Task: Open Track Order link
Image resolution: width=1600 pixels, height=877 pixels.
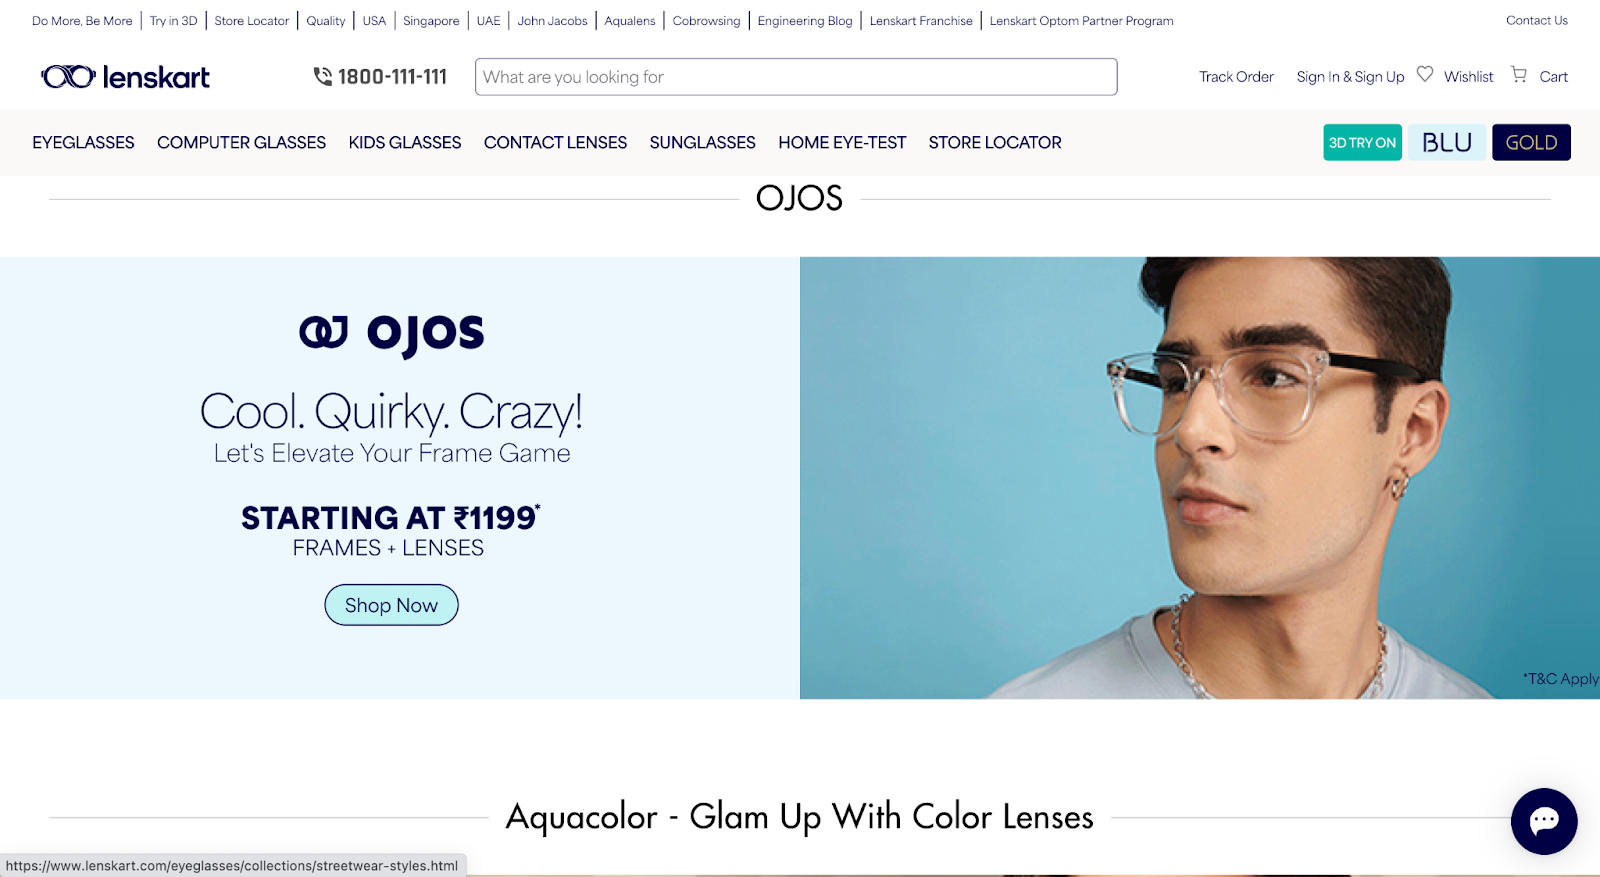Action: point(1236,77)
